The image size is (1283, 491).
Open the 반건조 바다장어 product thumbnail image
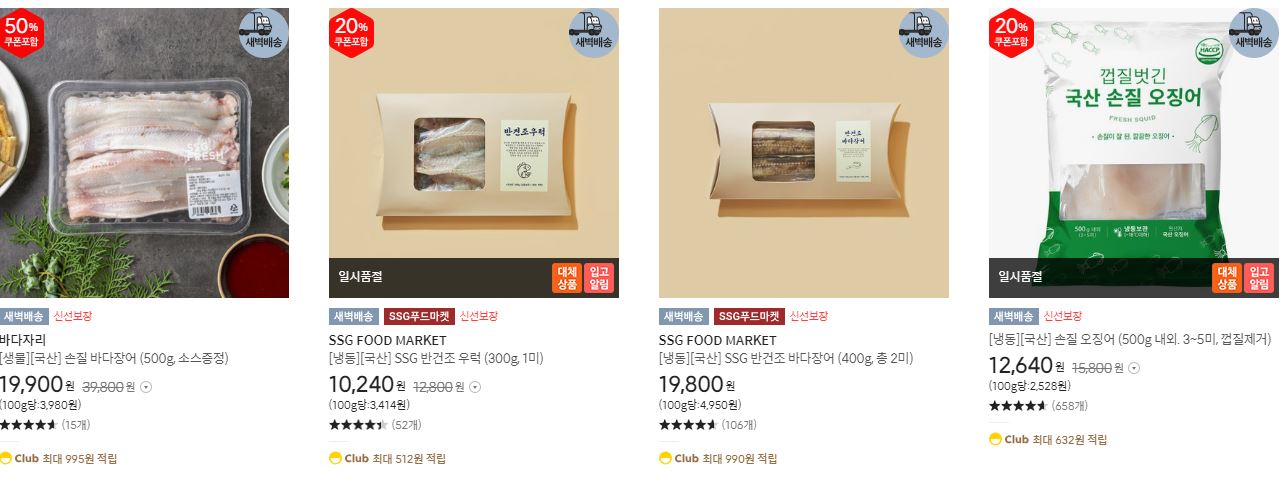[804, 153]
